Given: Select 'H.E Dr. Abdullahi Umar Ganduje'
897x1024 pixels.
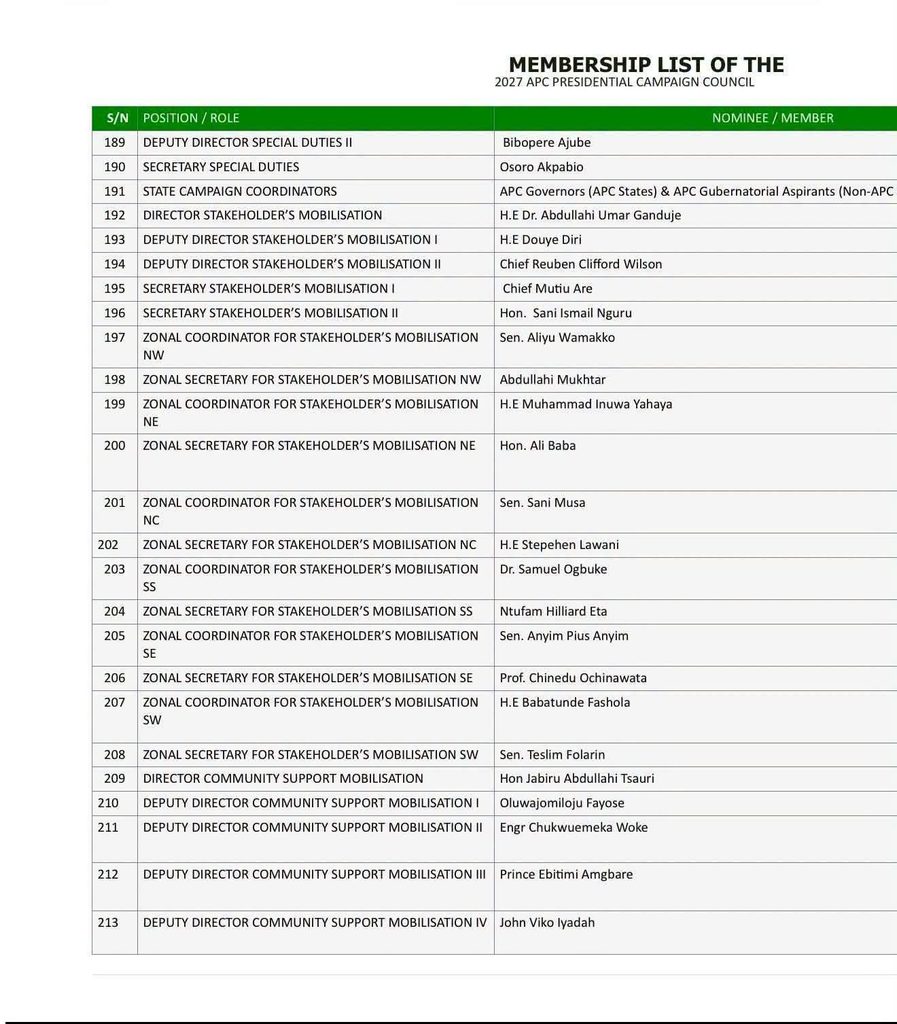Looking at the screenshot, I should coord(590,216).
